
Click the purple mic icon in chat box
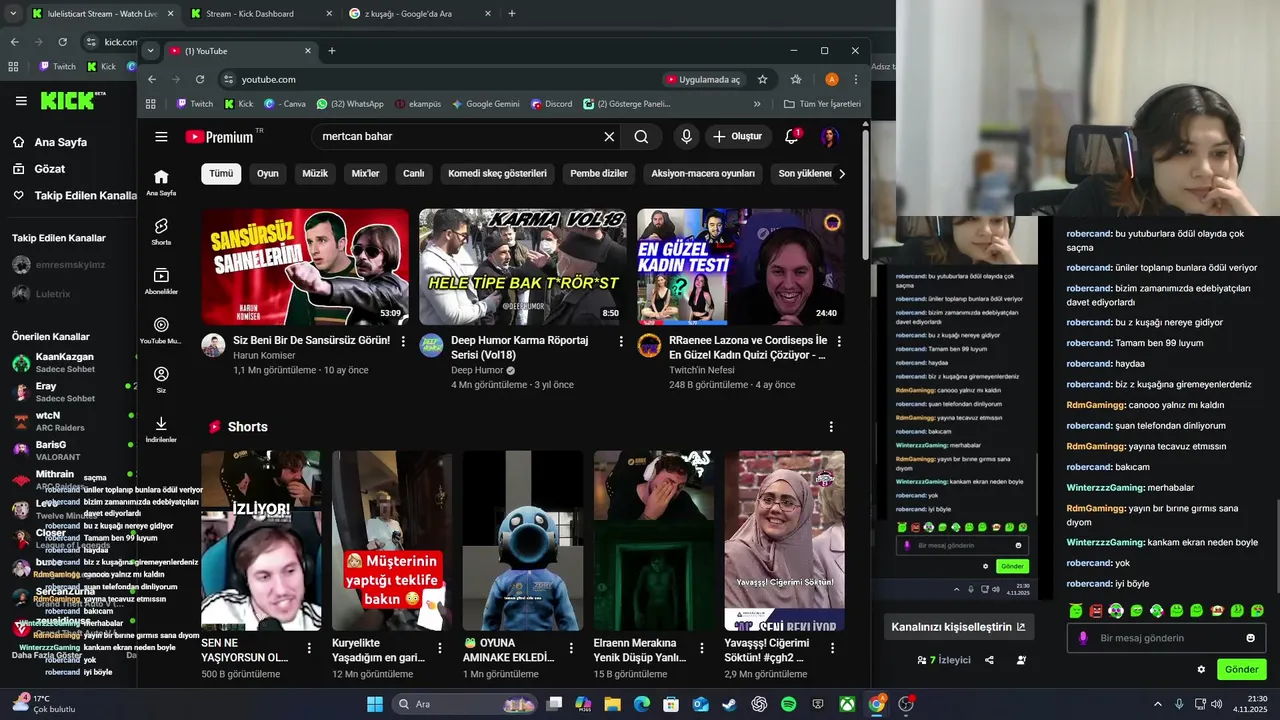pos(1083,638)
